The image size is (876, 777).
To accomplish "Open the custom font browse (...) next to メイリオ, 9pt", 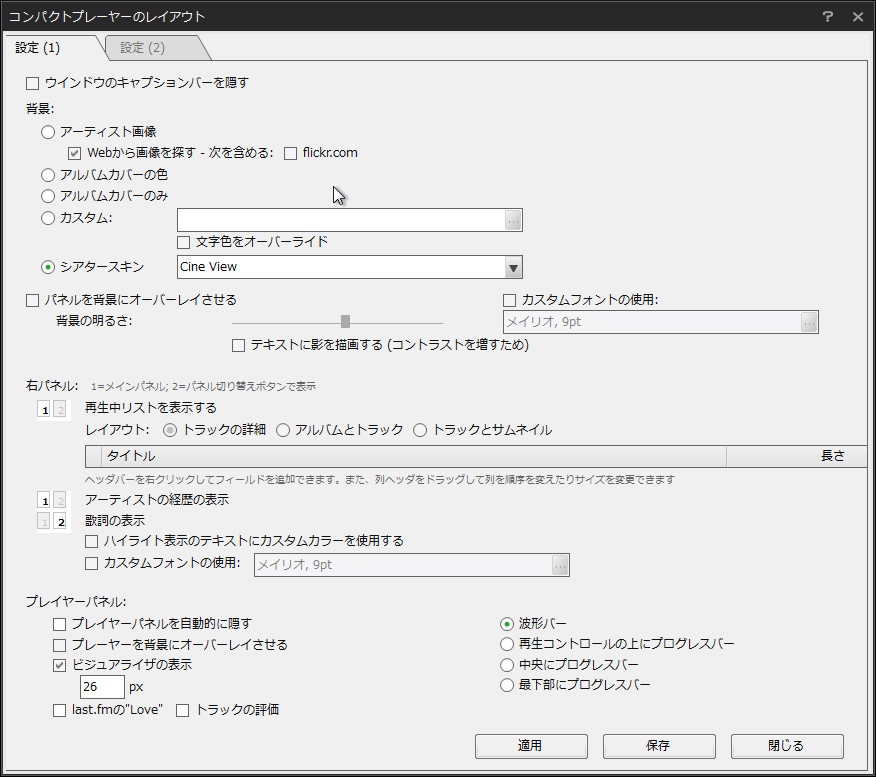I will click(x=808, y=321).
